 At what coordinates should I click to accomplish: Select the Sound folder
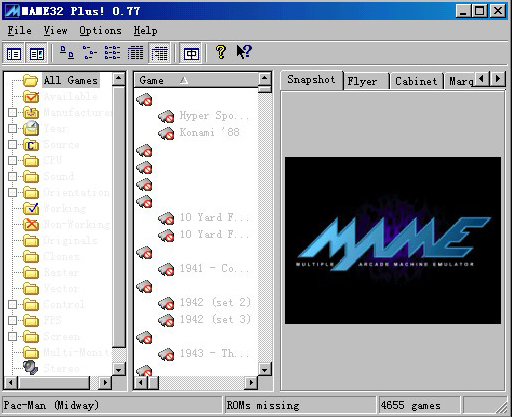pyautogui.click(x=49, y=176)
